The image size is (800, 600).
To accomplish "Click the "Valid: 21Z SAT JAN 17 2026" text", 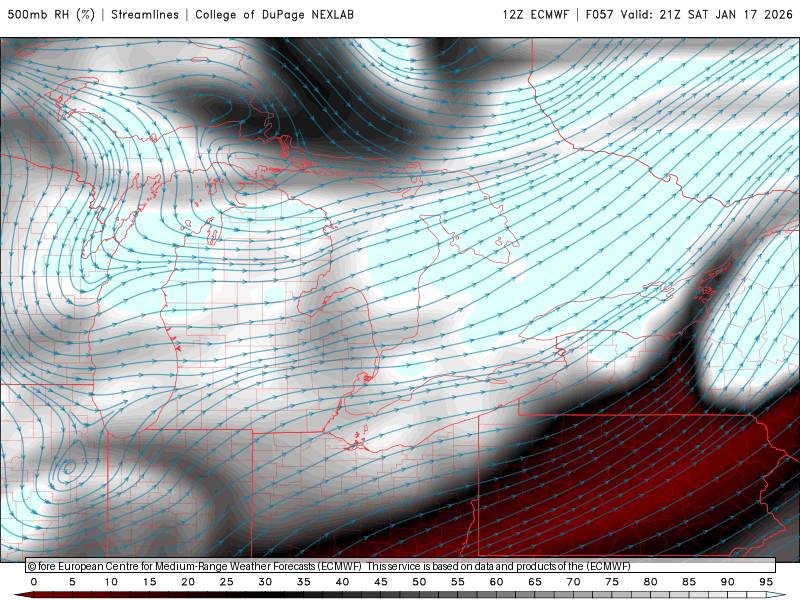I will tap(706, 14).
